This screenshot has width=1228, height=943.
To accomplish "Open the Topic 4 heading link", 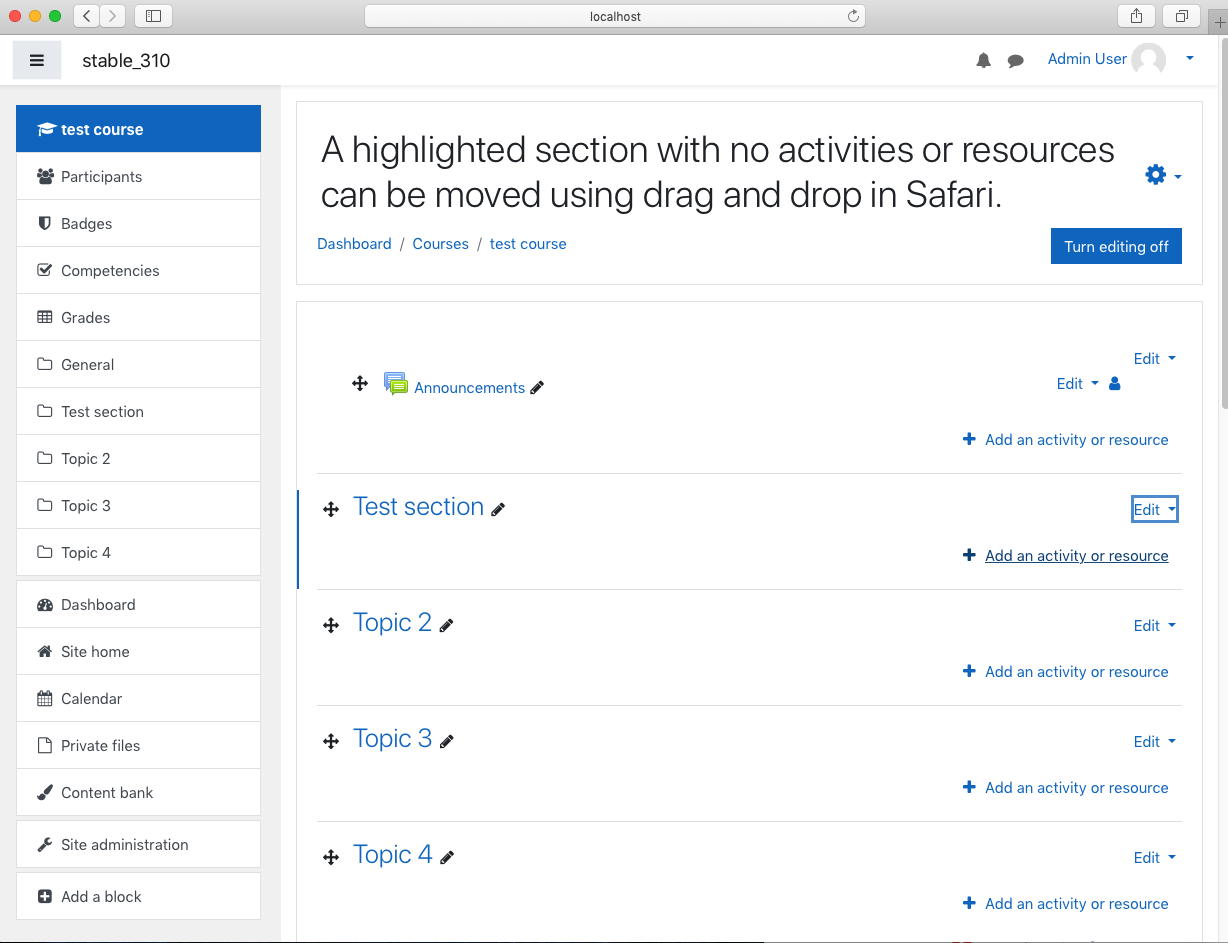I will pyautogui.click(x=392, y=855).
